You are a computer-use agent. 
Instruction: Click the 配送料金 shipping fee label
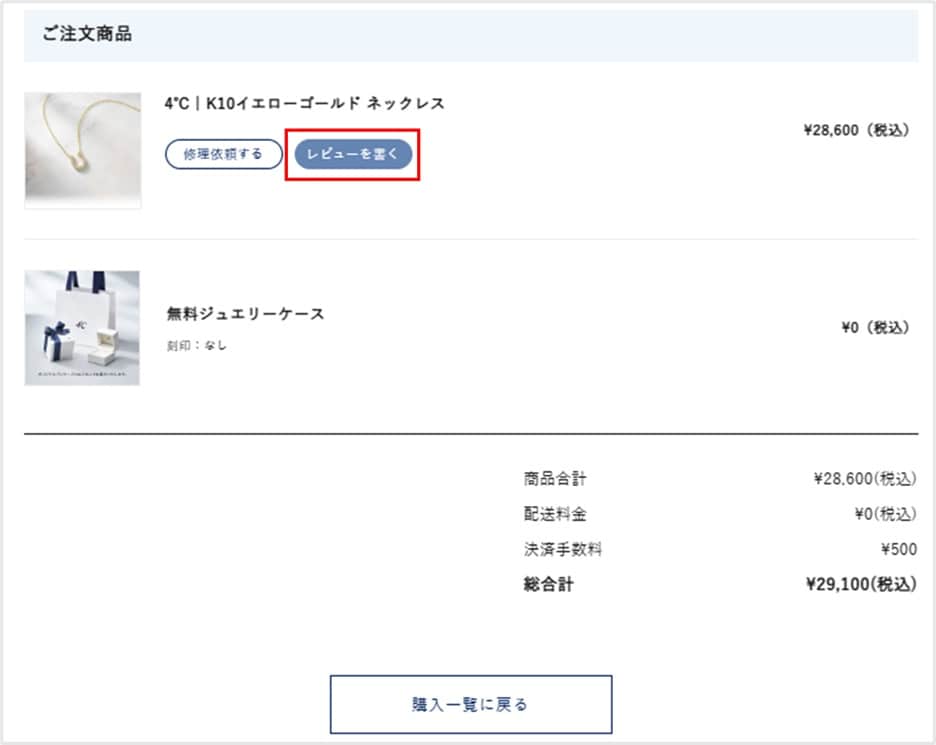[555, 513]
